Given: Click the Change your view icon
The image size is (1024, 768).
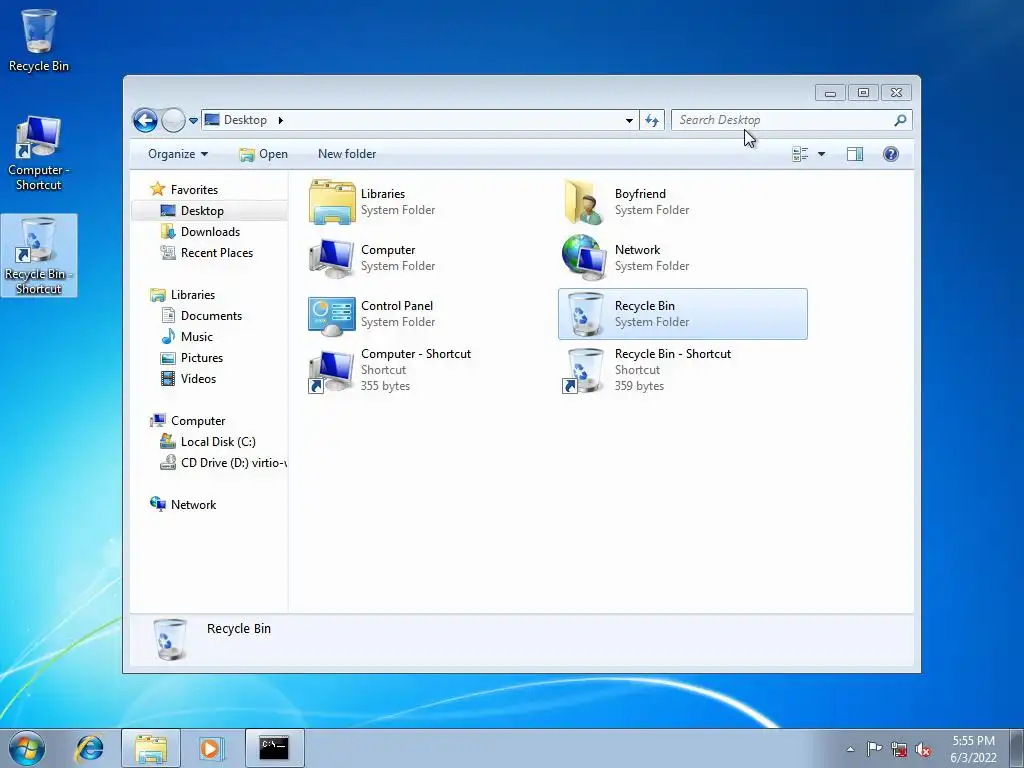Looking at the screenshot, I should coord(800,154).
